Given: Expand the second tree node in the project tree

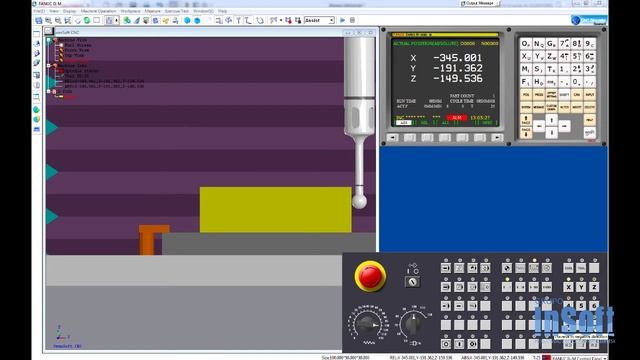Looking at the screenshot, I should pos(49,65).
